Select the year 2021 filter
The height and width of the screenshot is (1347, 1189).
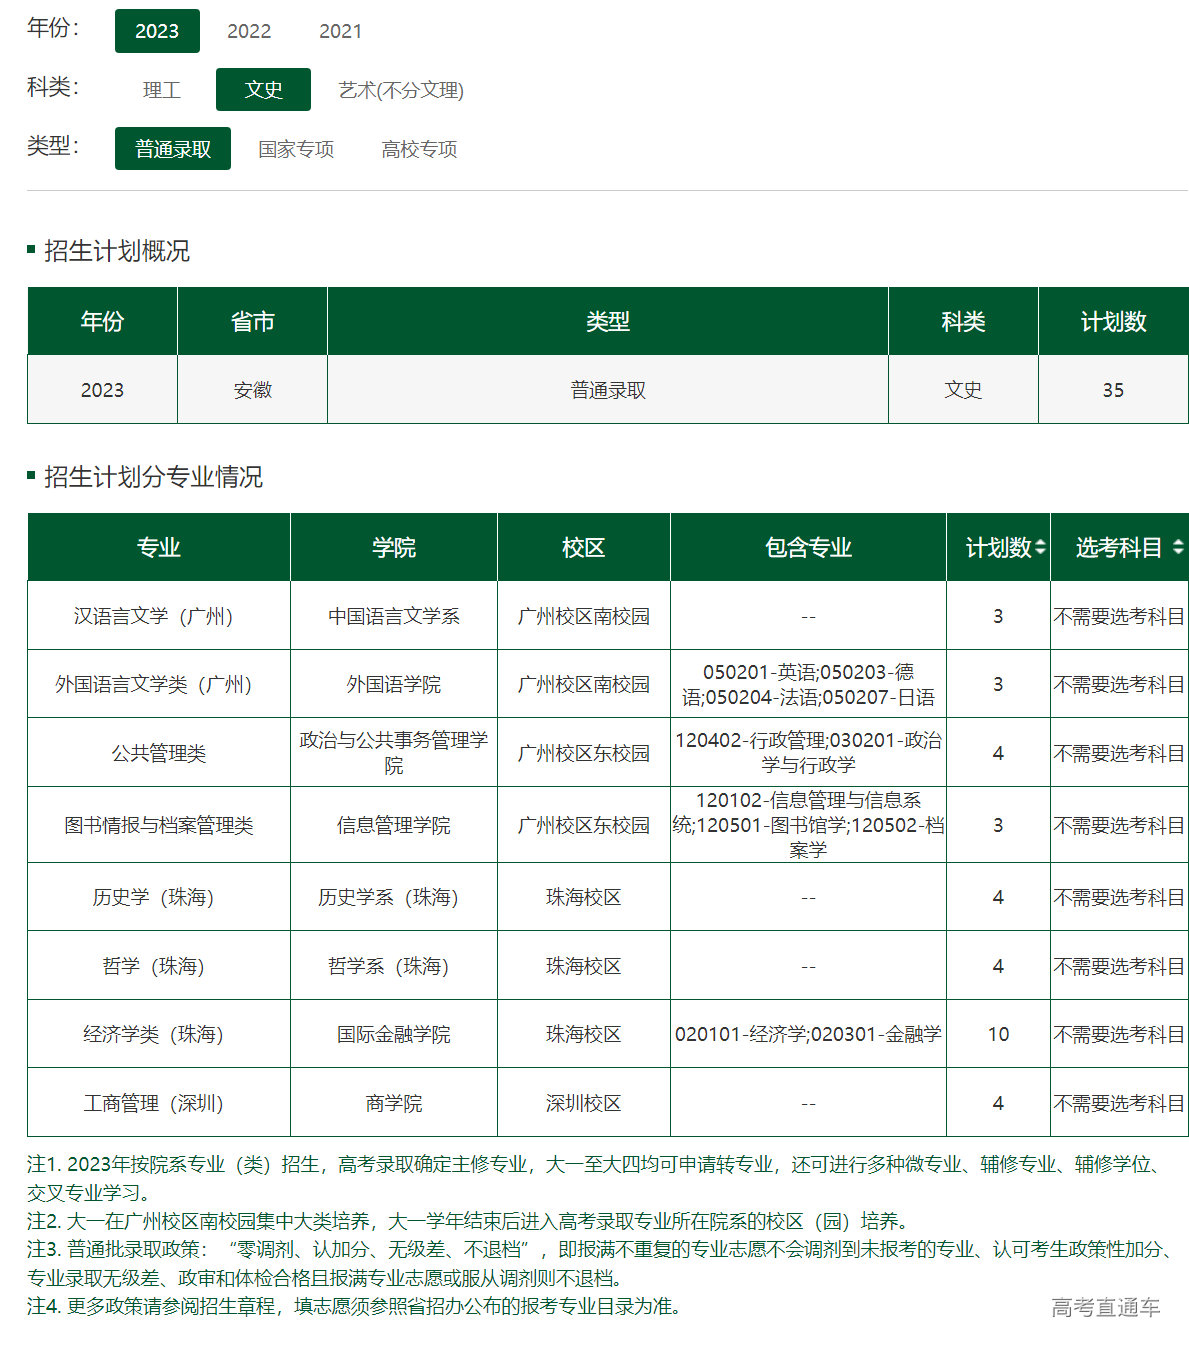[x=341, y=31]
